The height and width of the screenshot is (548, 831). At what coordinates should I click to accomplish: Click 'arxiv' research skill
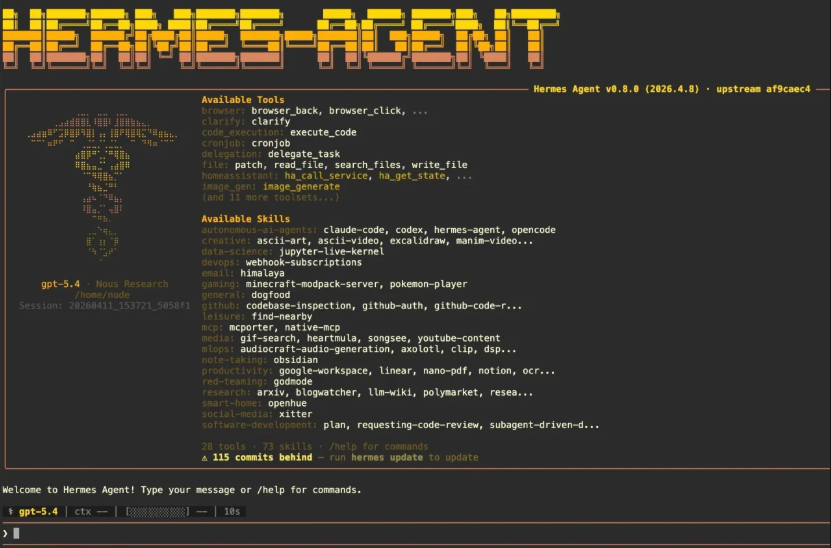[270, 393]
